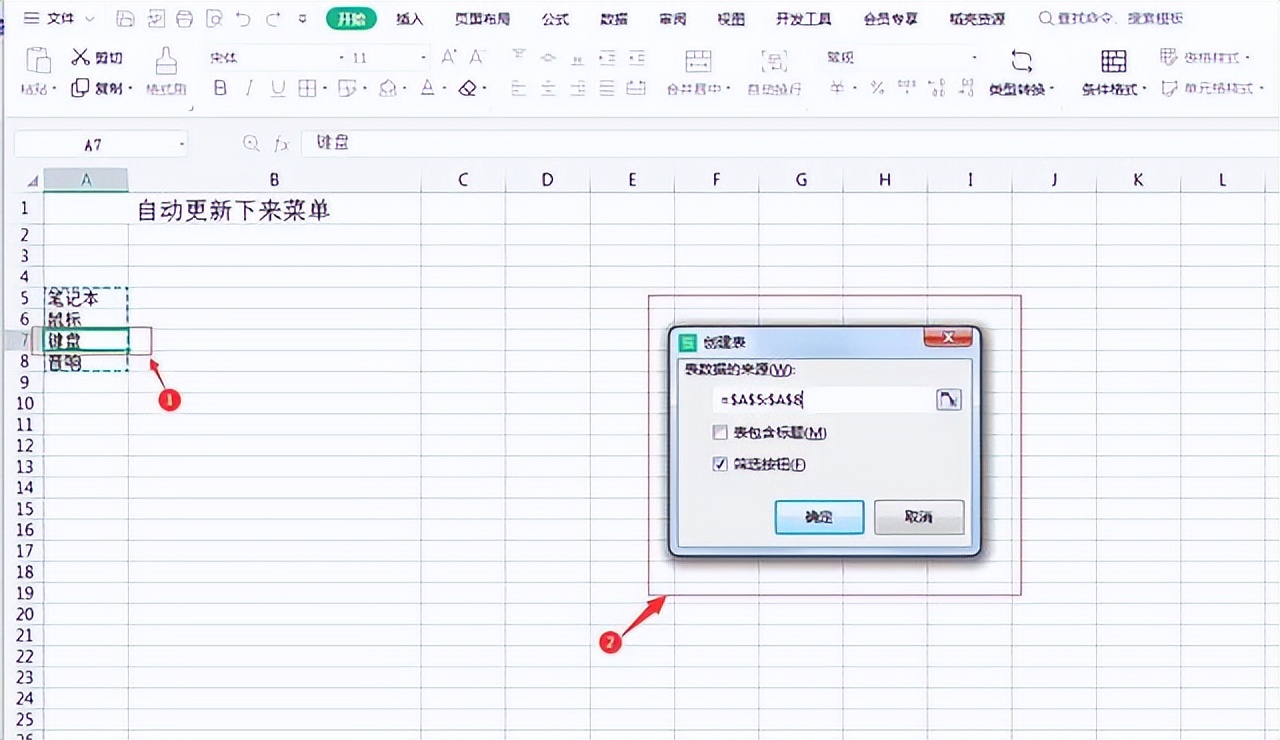Decrease font size with smaller A icon
The height and width of the screenshot is (740, 1280).
(x=478, y=58)
